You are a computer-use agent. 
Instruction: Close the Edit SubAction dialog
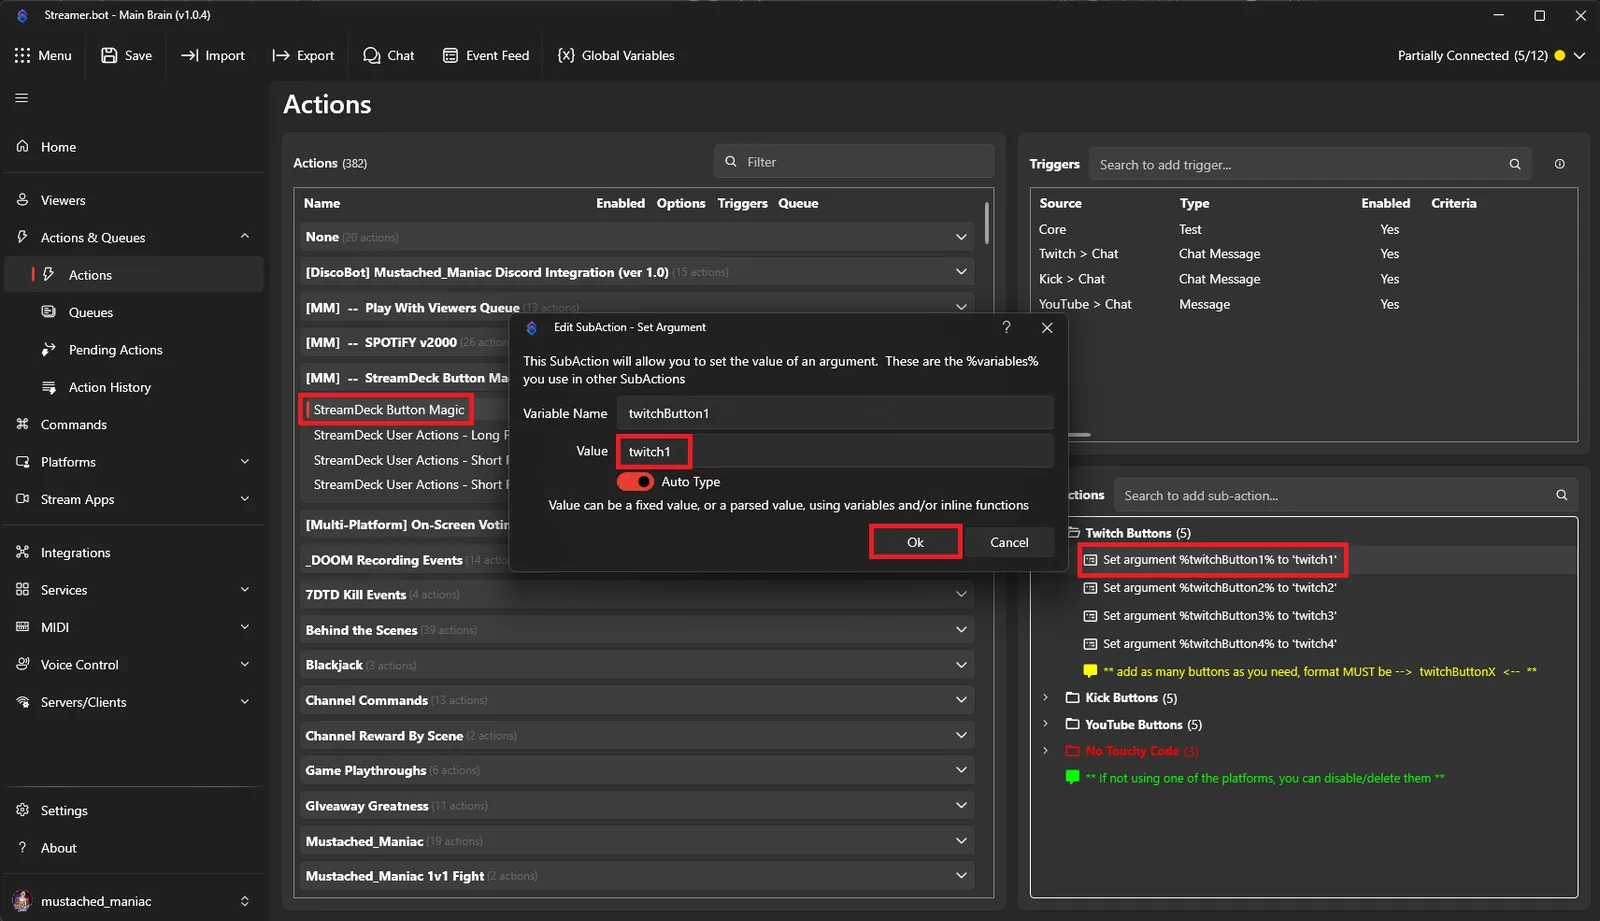click(1047, 327)
